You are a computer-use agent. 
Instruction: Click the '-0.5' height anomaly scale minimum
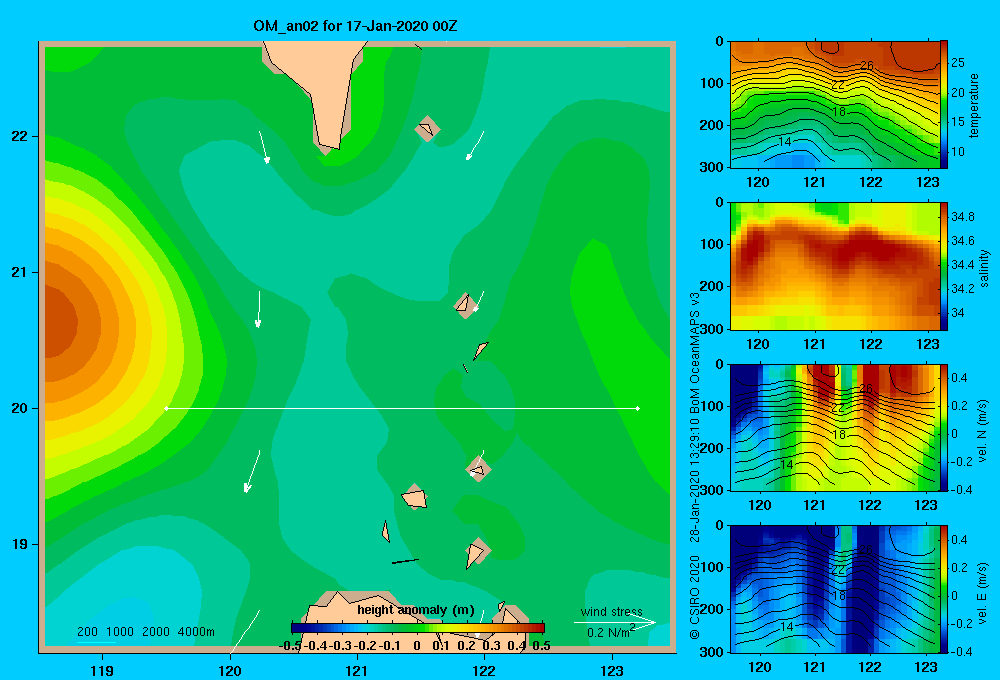[290, 646]
